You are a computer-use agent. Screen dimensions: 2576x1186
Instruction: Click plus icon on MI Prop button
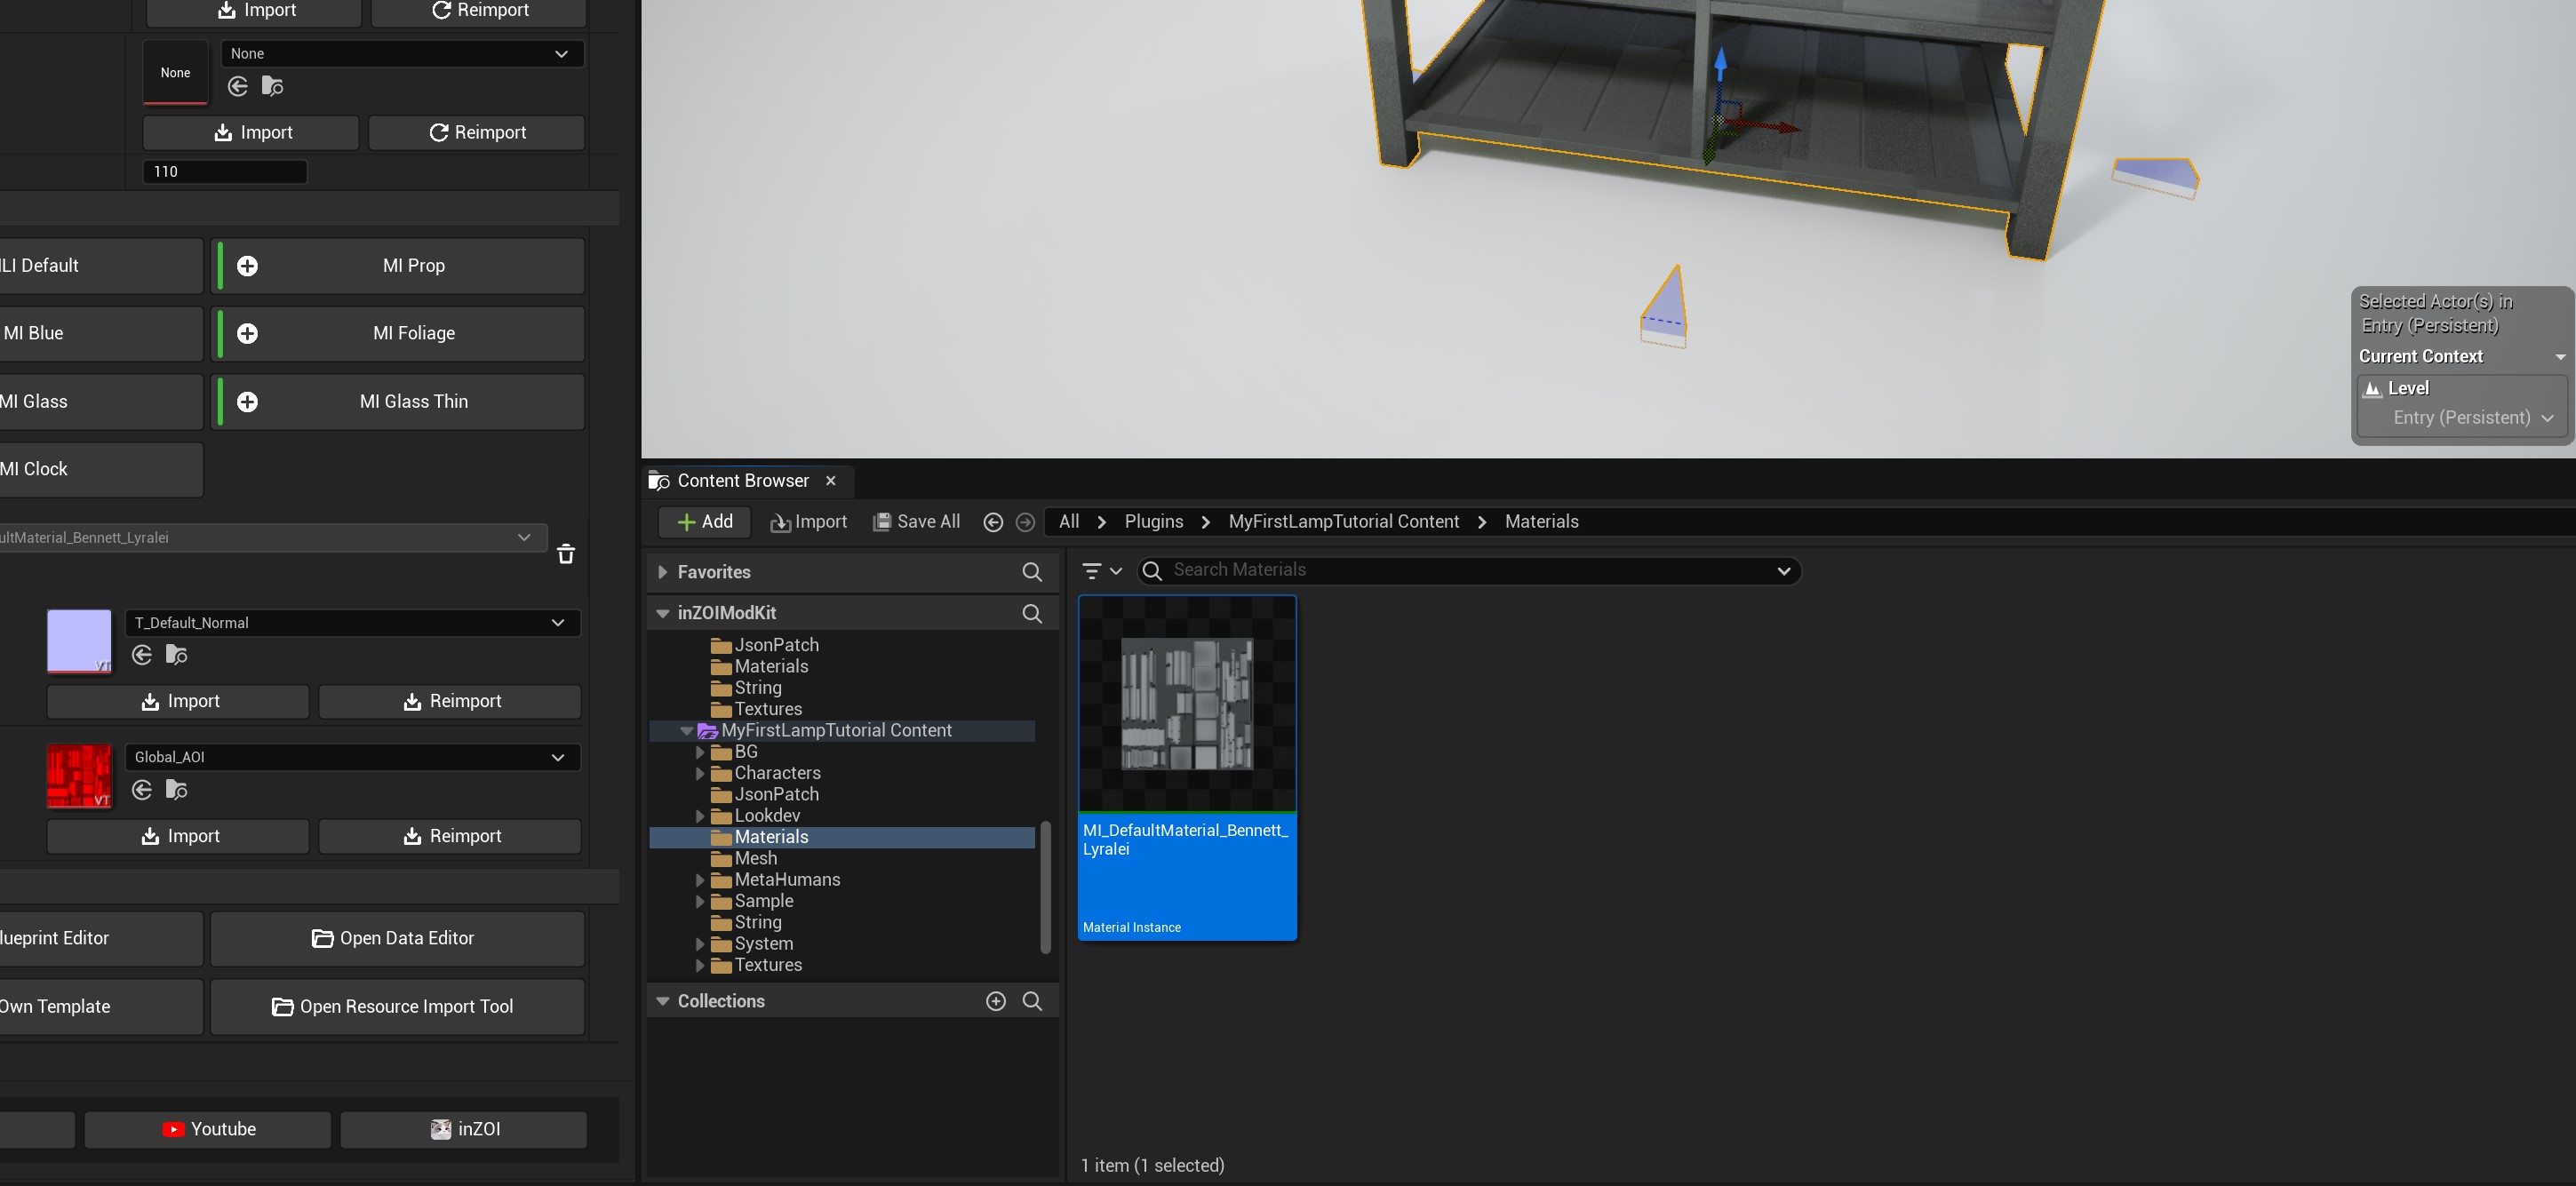pos(247,266)
